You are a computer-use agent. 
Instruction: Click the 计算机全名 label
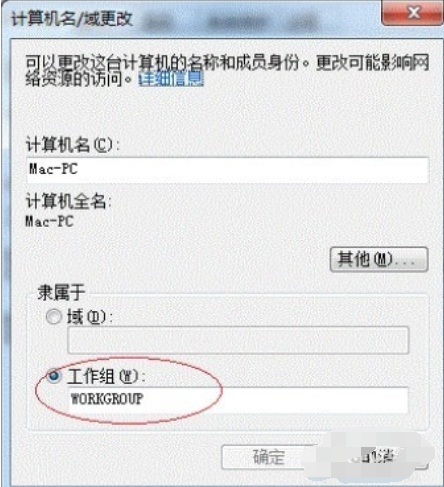[68, 202]
